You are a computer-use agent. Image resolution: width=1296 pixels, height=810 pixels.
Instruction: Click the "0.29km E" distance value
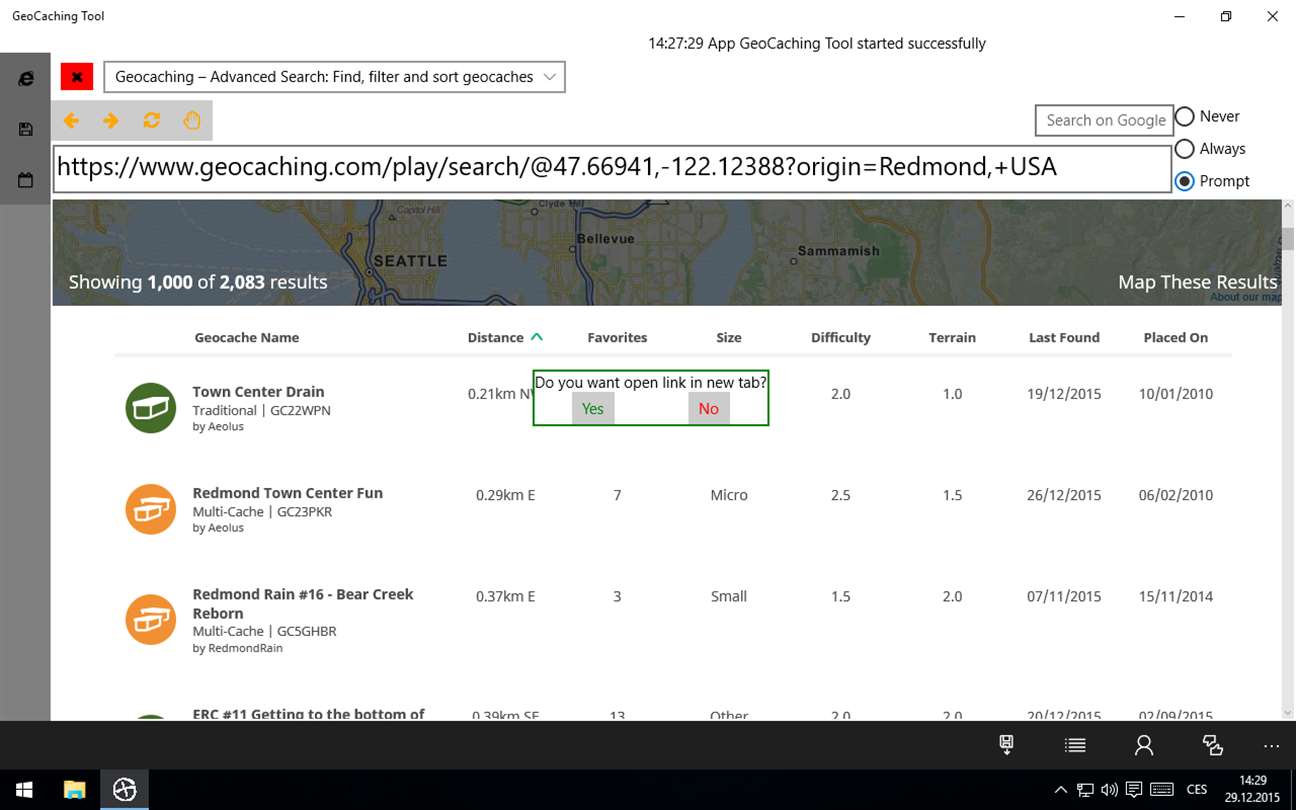click(x=506, y=495)
